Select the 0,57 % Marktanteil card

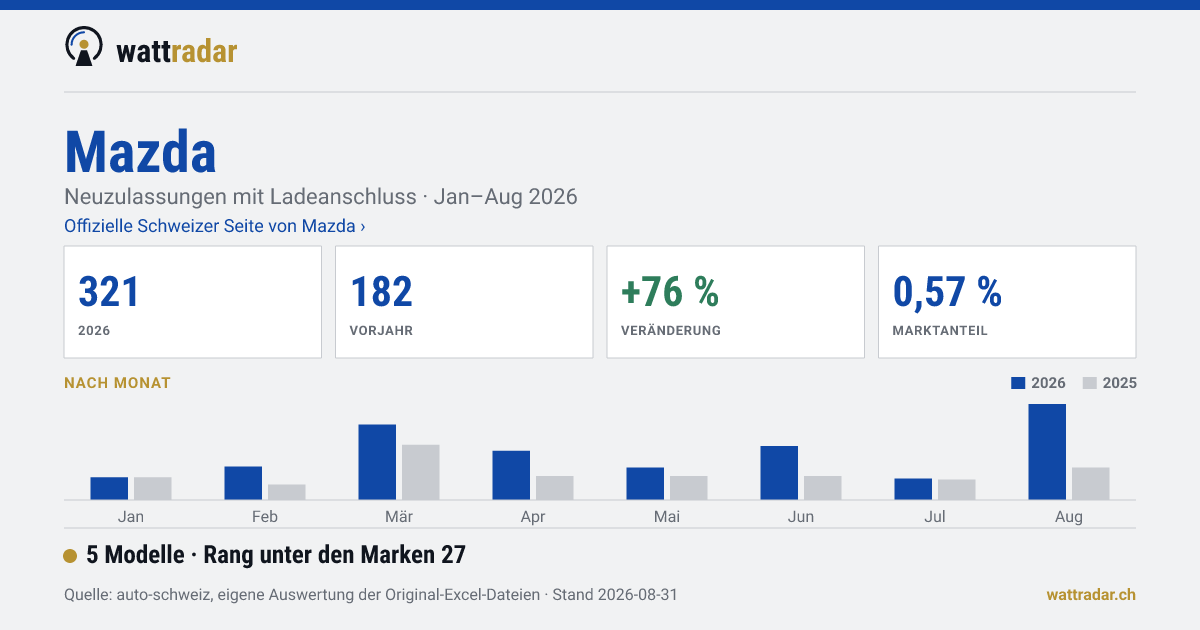point(1007,302)
